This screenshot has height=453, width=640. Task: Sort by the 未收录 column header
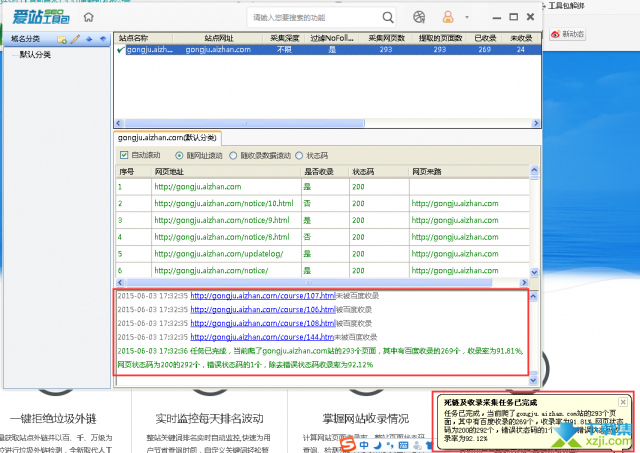521,38
